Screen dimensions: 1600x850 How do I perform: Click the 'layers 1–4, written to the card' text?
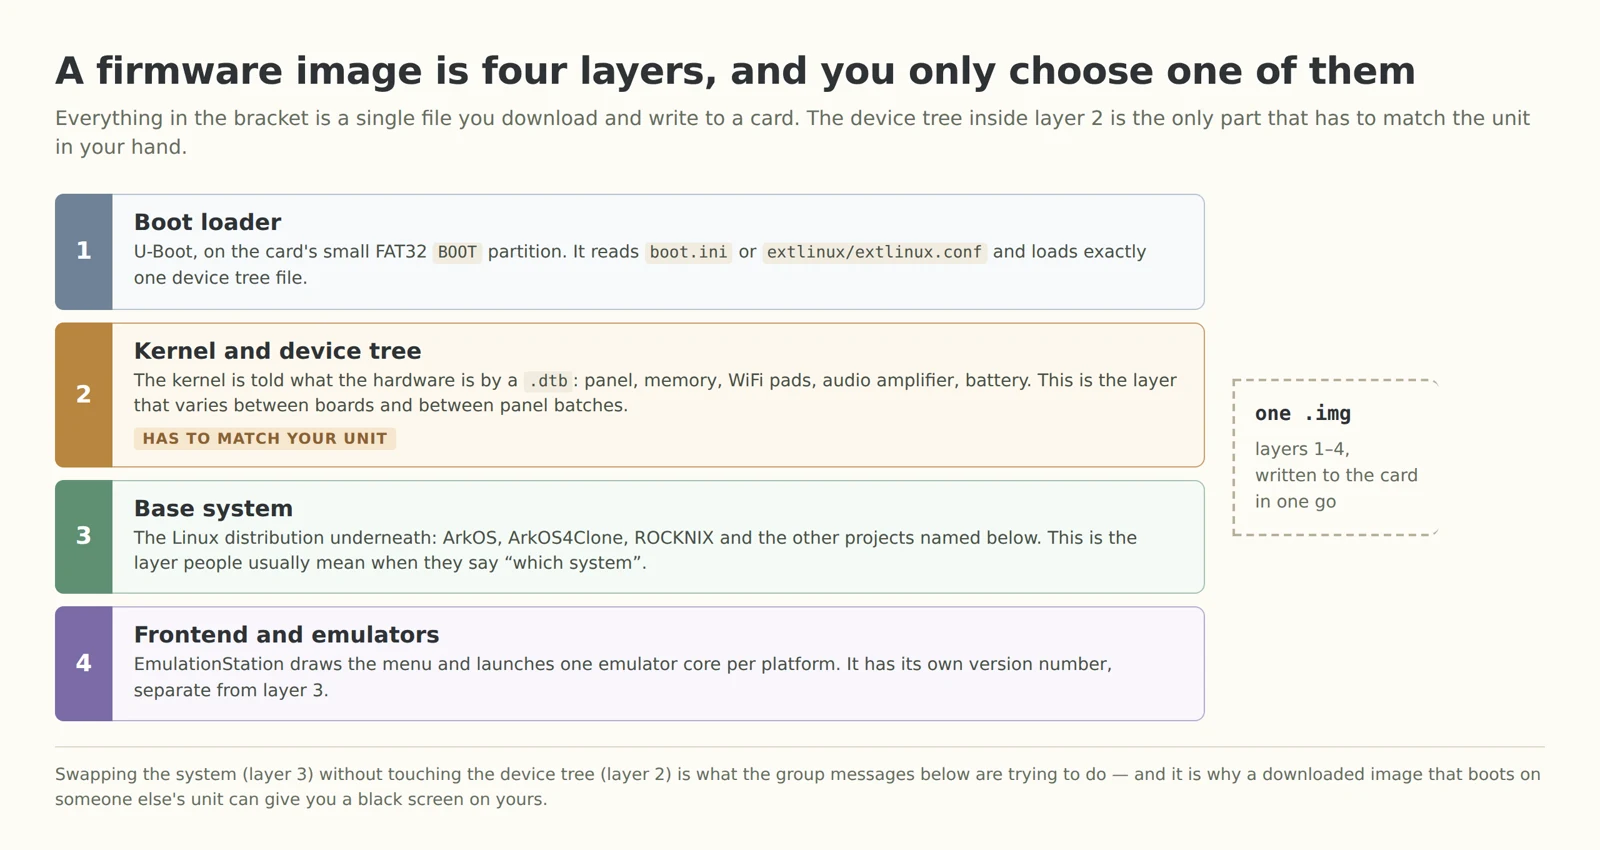(x=1336, y=462)
